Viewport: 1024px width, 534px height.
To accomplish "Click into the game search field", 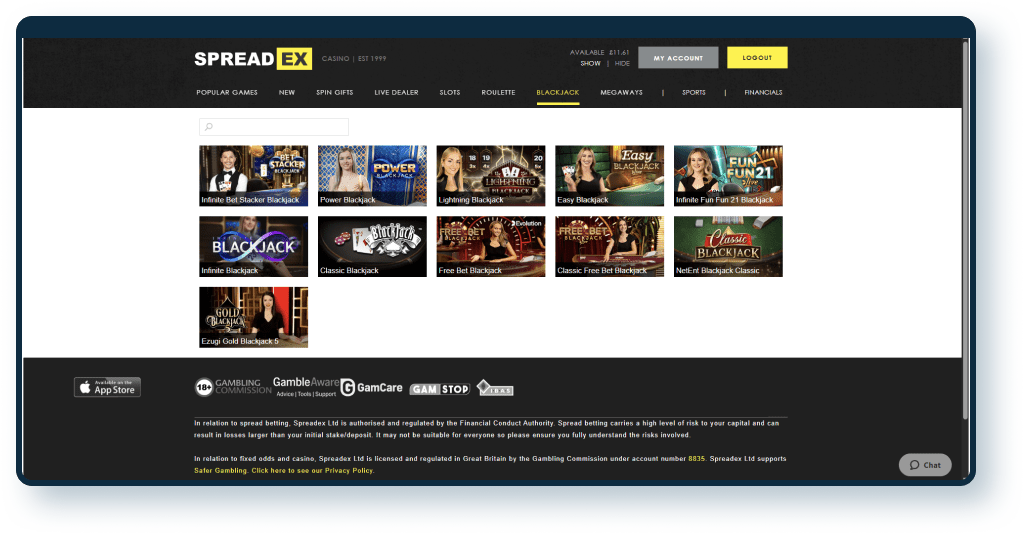I will (x=274, y=127).
